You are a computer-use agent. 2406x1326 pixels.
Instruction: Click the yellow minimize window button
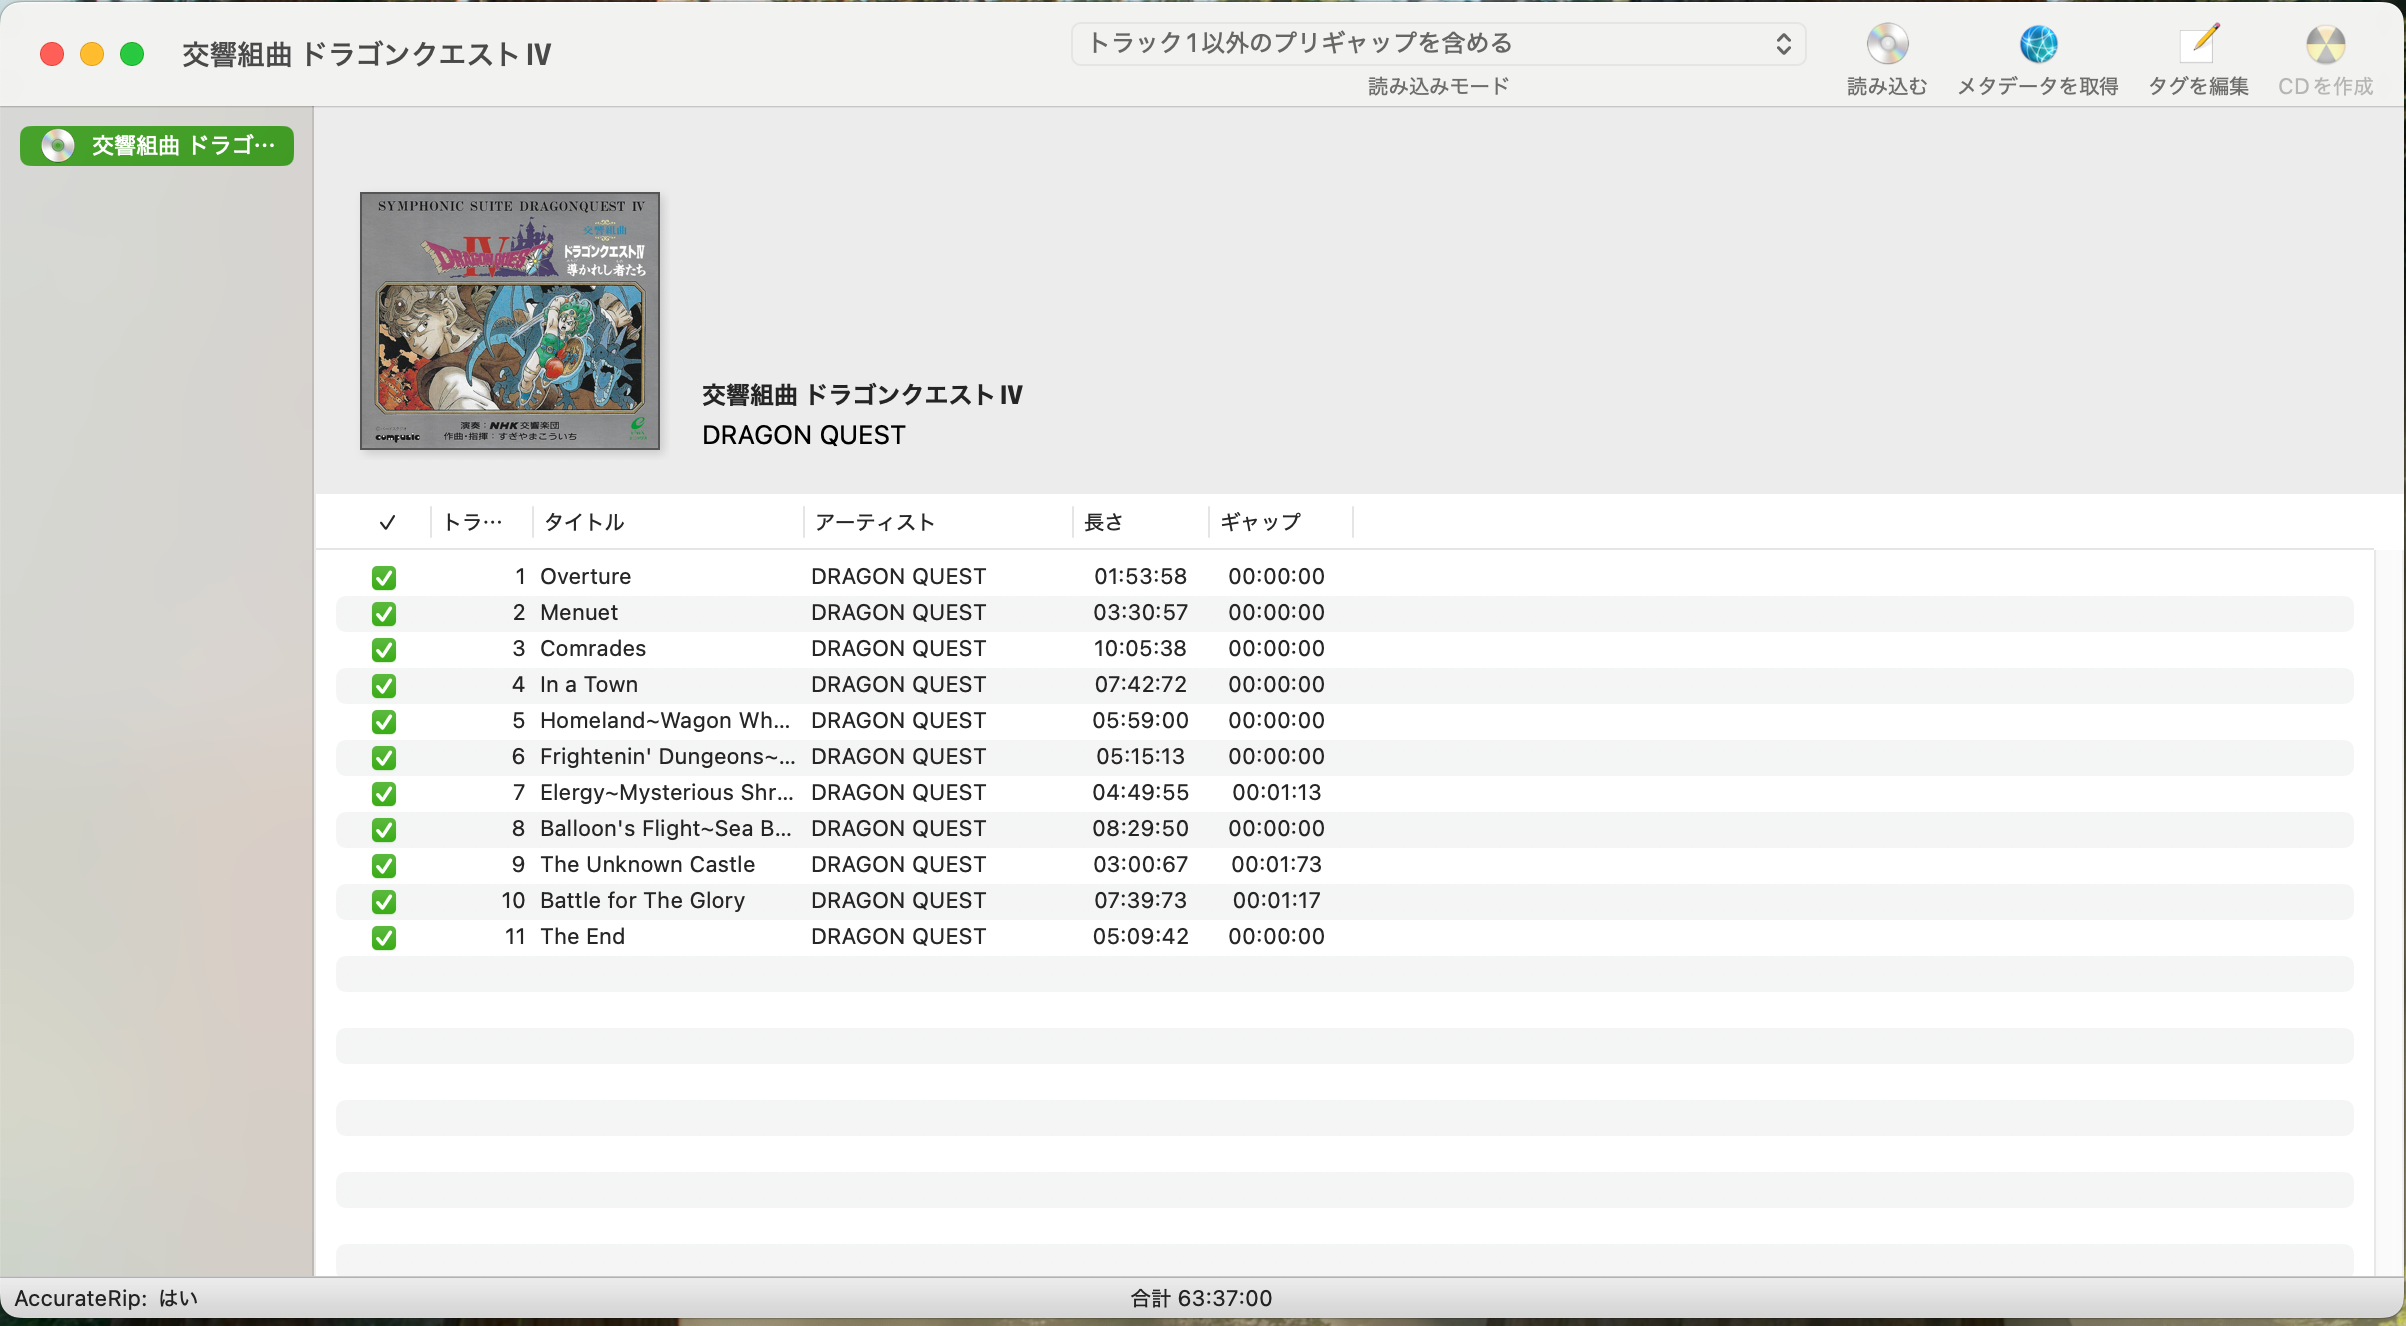point(92,54)
